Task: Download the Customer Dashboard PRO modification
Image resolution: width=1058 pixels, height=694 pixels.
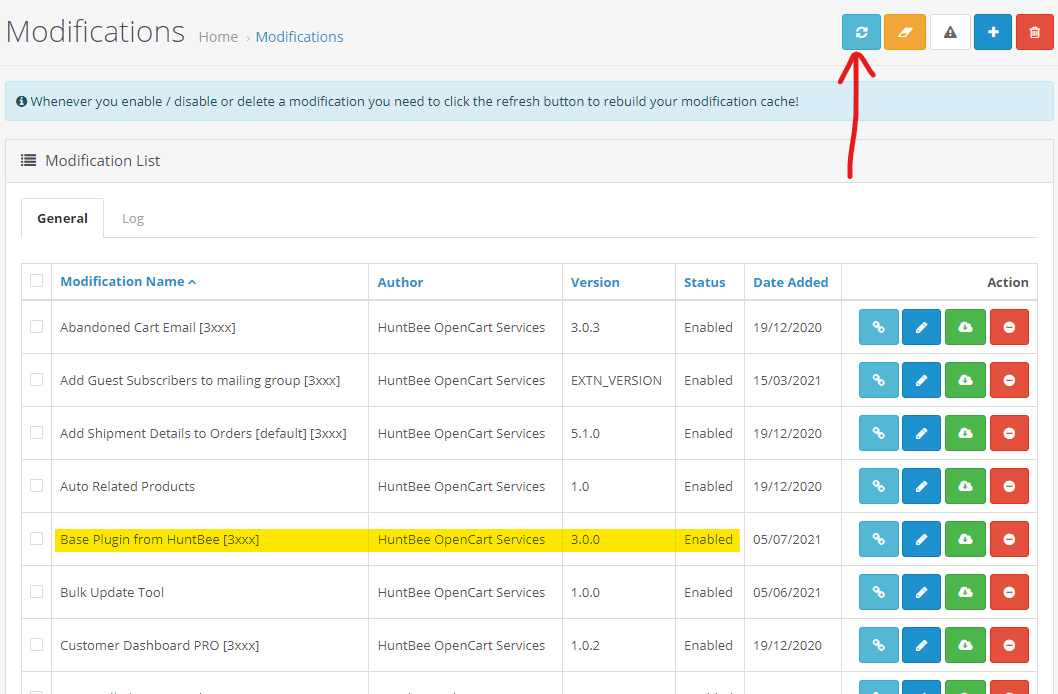Action: click(966, 645)
